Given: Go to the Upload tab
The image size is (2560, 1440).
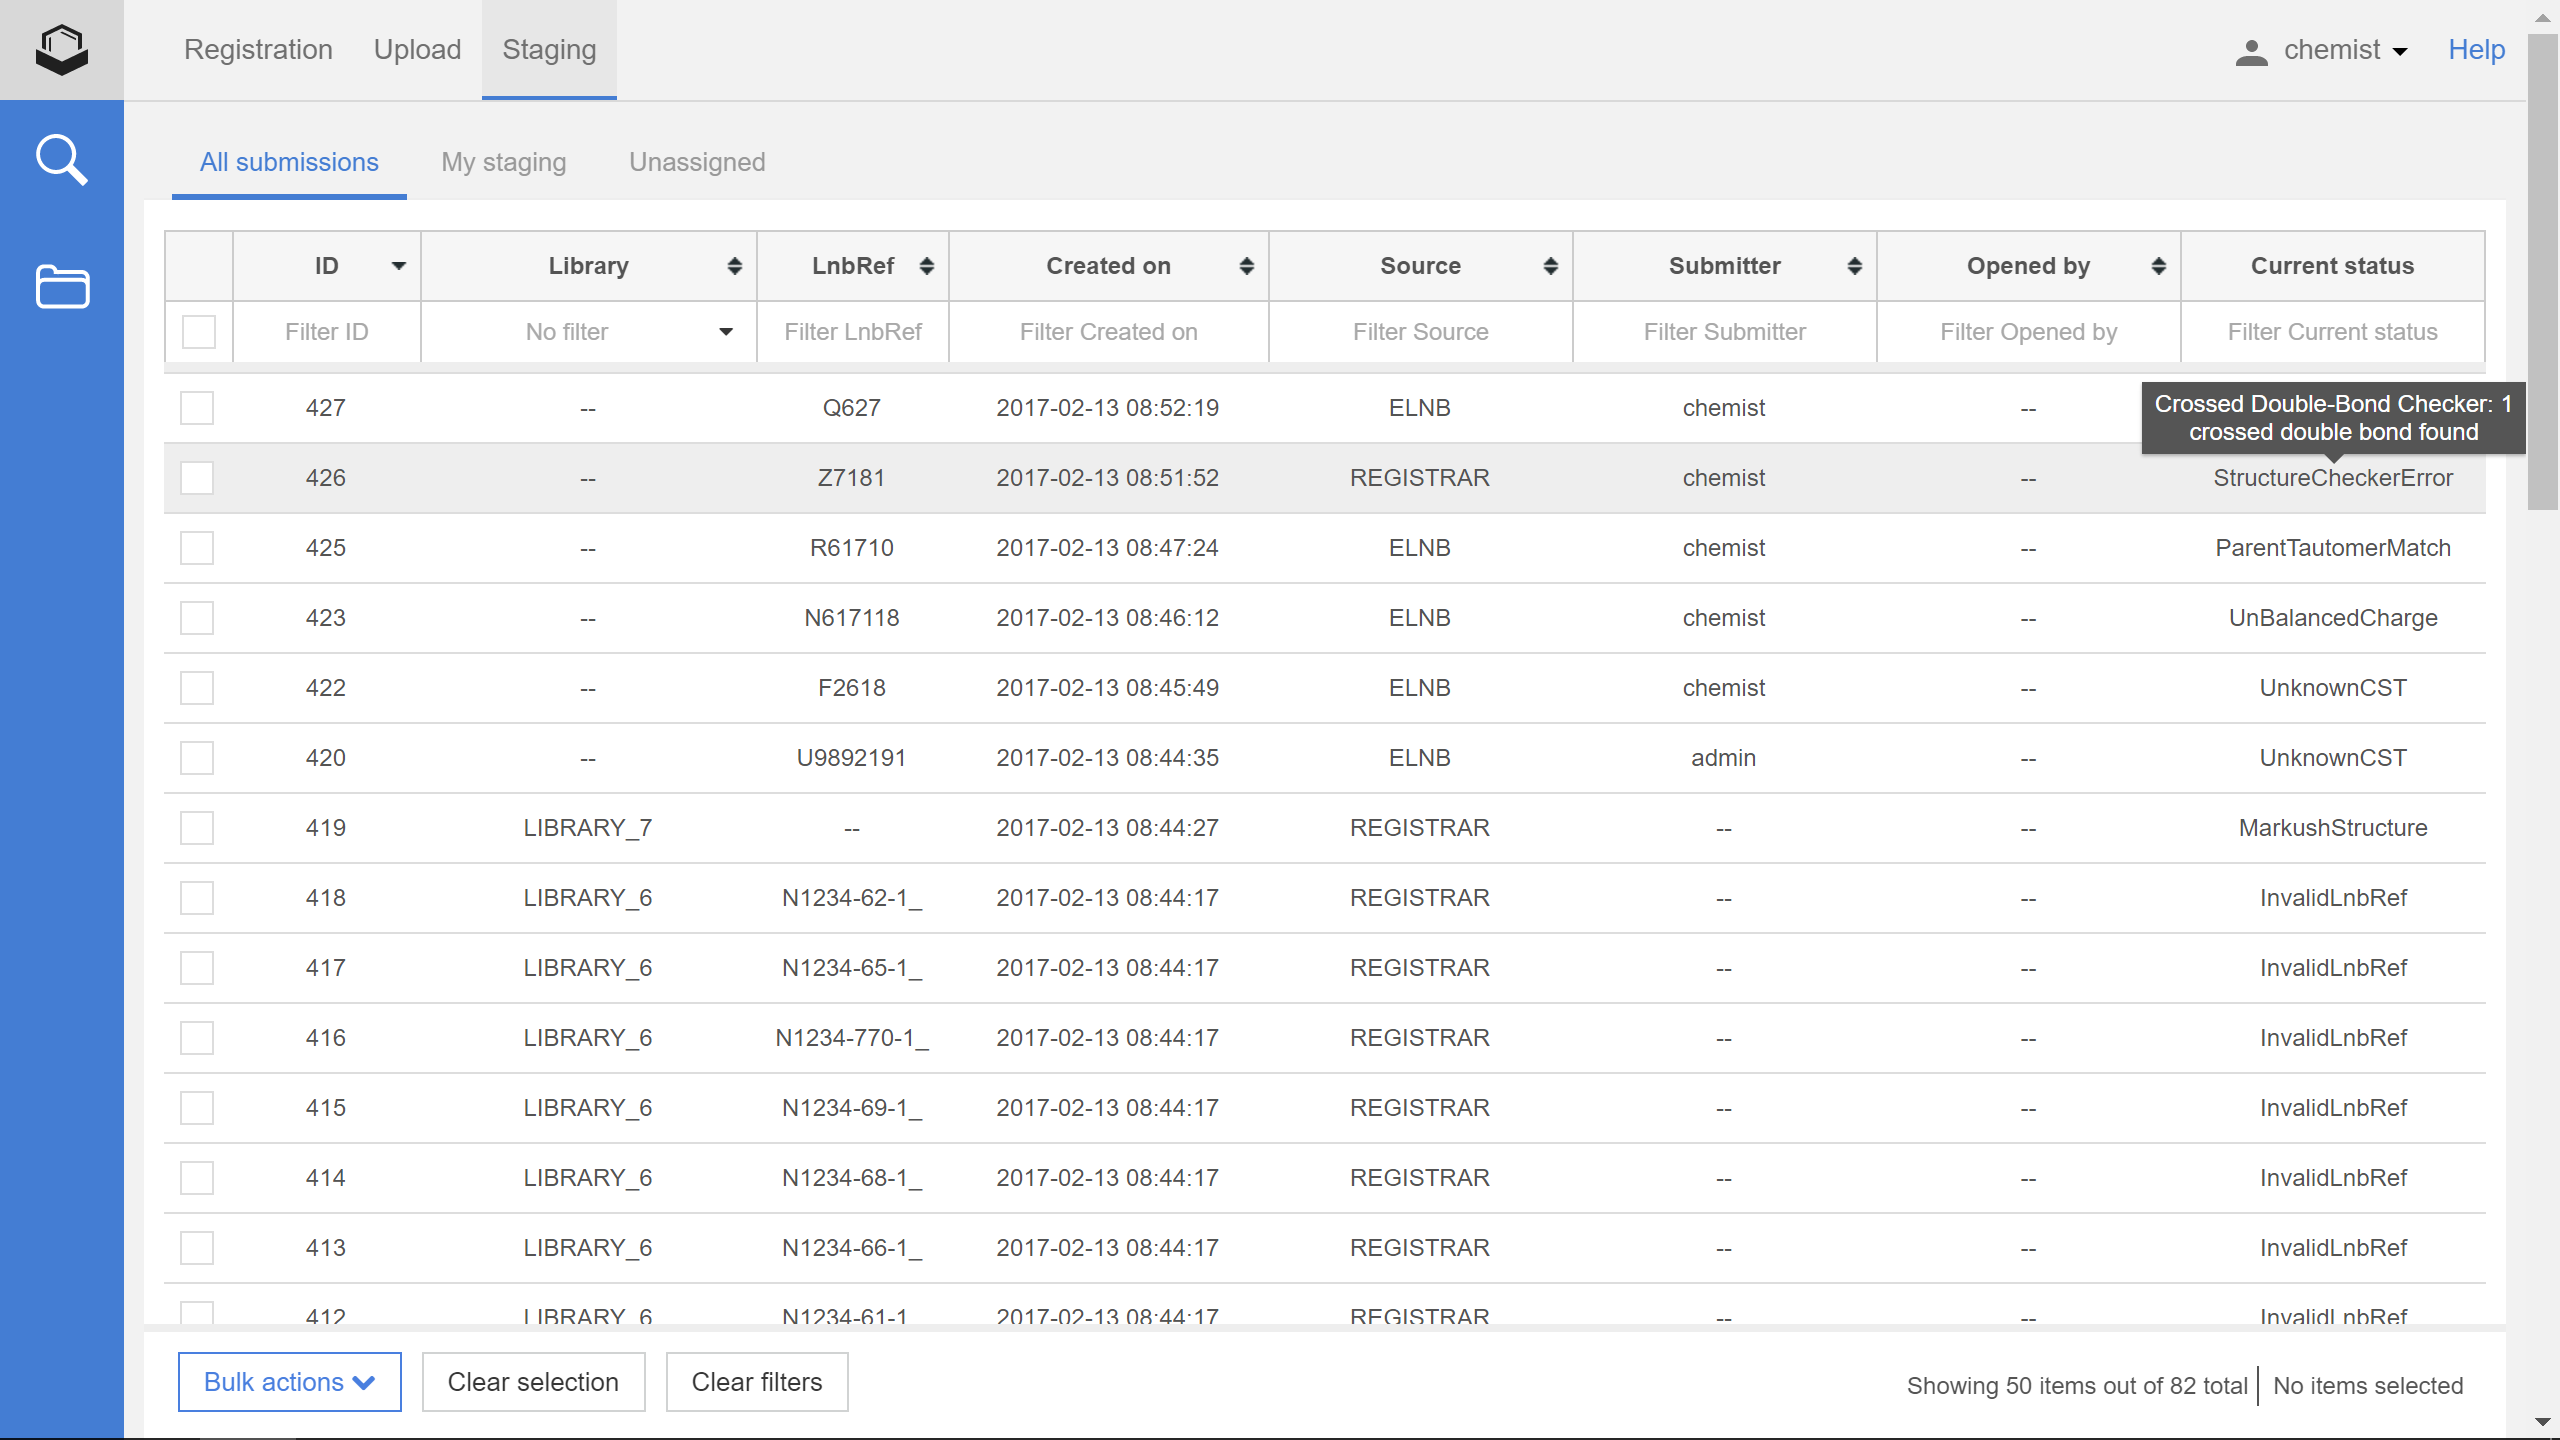Looking at the screenshot, I should click(x=417, y=50).
